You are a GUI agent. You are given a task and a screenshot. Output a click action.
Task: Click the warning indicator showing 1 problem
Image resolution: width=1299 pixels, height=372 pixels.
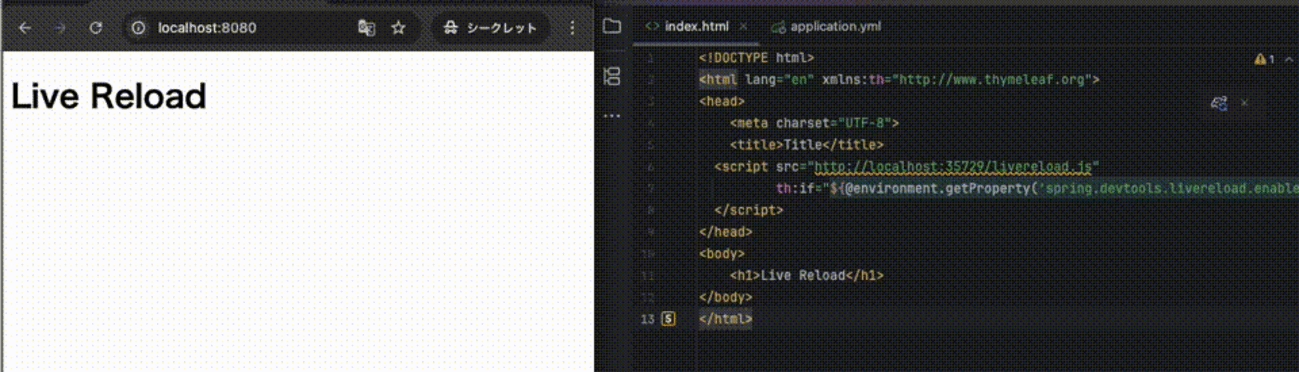coord(1264,59)
